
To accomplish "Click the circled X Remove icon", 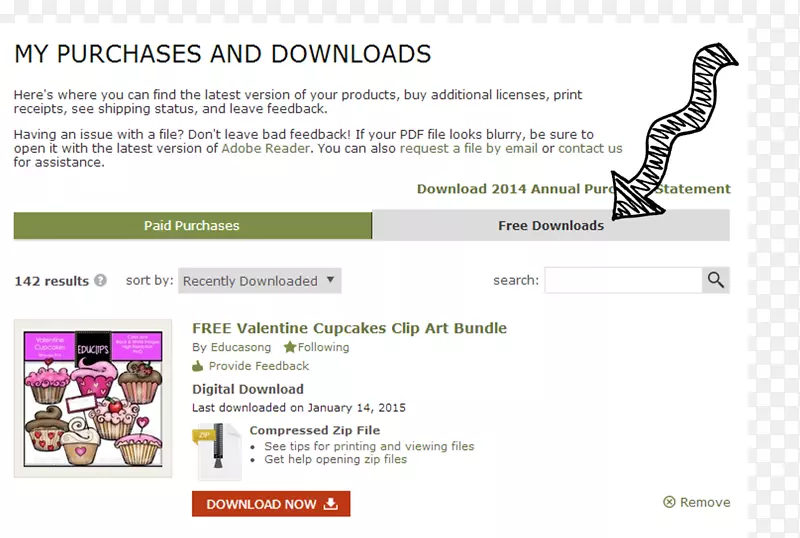I will coord(669,502).
